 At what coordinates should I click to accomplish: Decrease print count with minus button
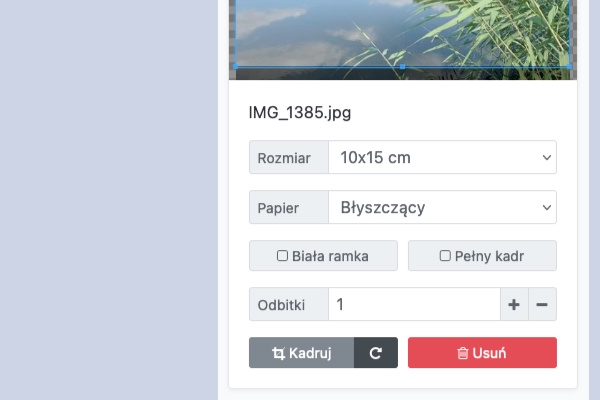point(542,305)
